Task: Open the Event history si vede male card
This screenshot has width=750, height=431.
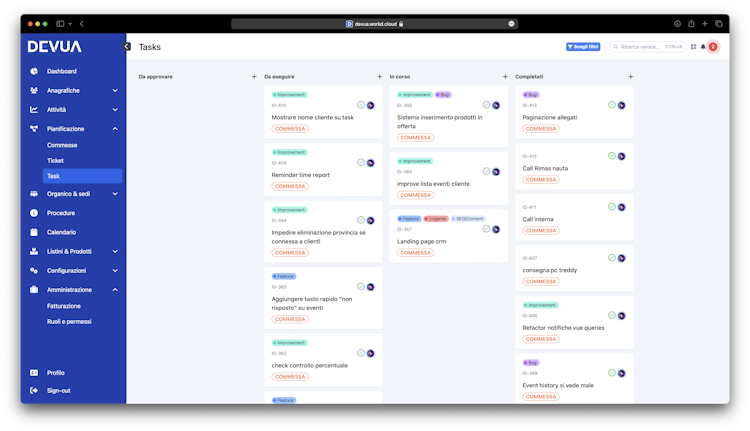Action: click(x=574, y=378)
